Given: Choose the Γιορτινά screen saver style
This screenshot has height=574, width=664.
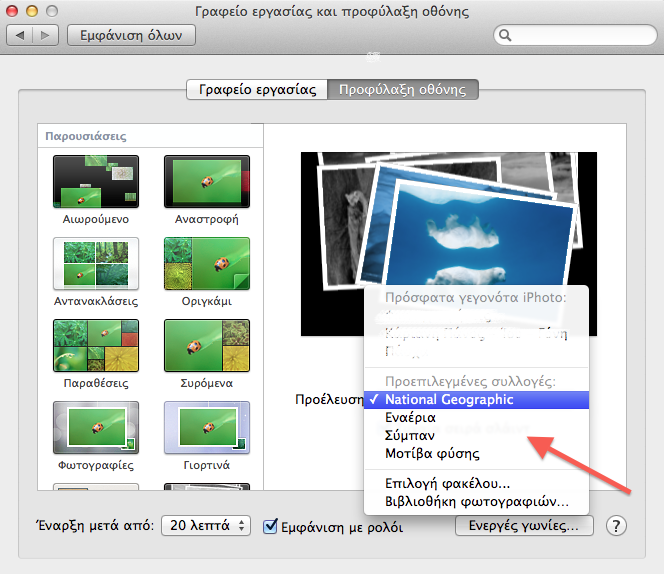Looking at the screenshot, I should [x=207, y=427].
